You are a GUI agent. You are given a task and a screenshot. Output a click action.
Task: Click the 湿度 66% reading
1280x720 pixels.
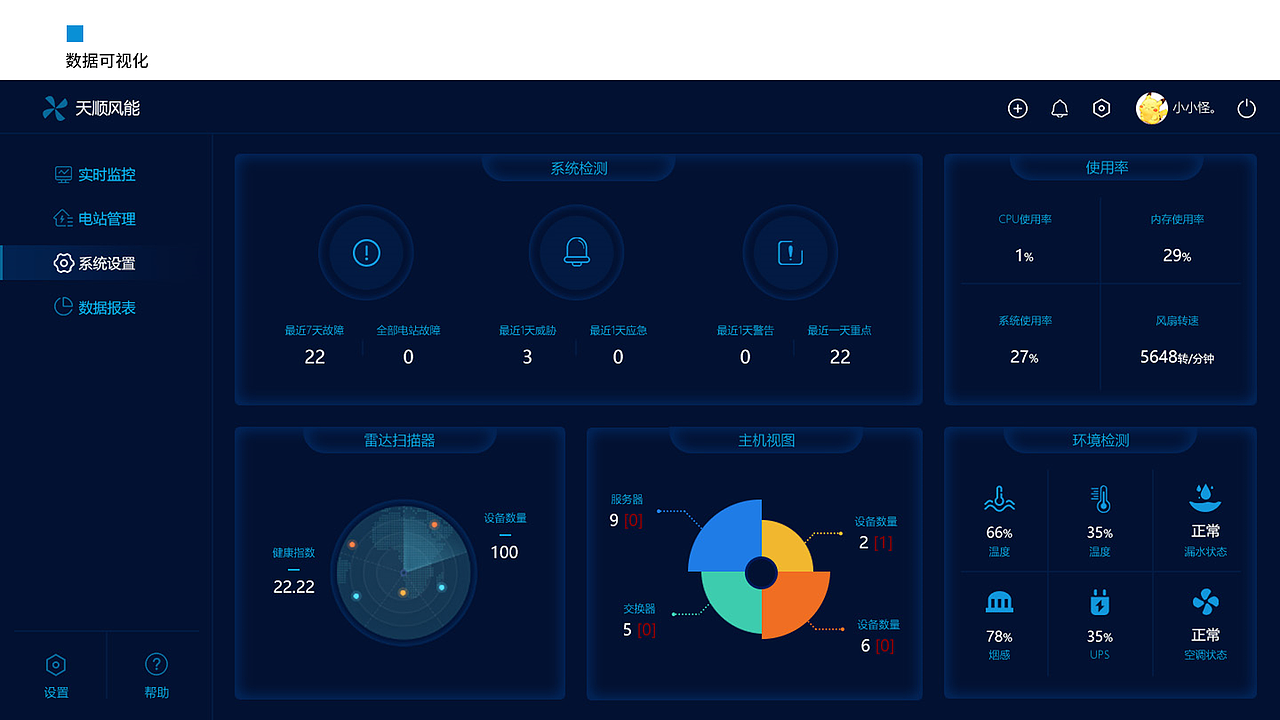[x=999, y=532]
